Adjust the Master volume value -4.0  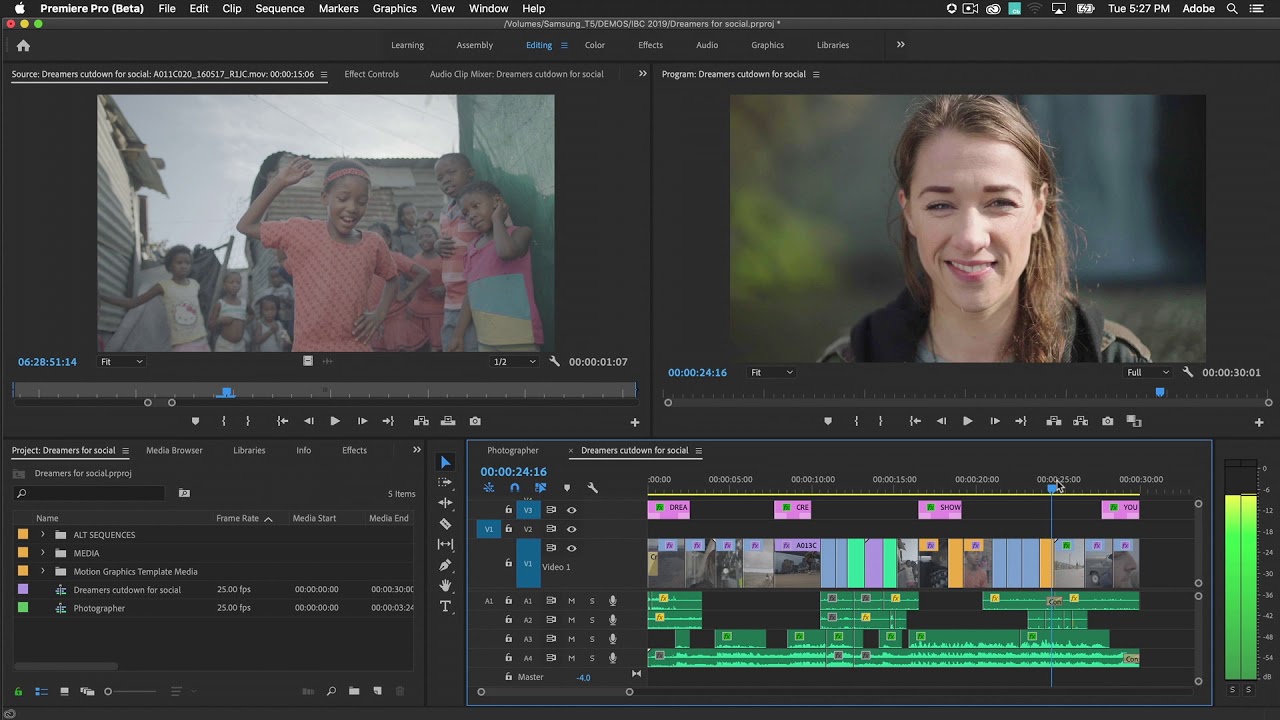pyautogui.click(x=583, y=677)
